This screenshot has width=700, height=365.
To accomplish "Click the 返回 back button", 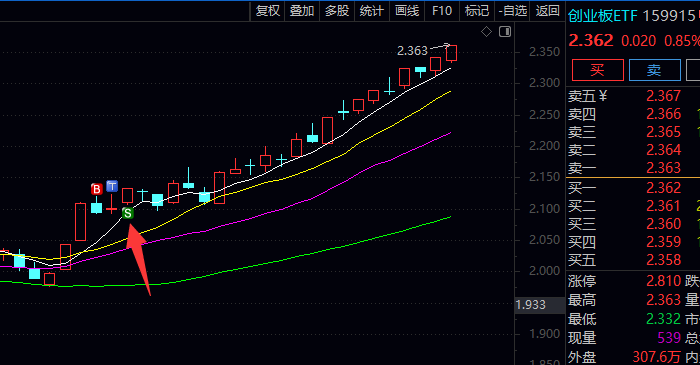I will coord(548,11).
